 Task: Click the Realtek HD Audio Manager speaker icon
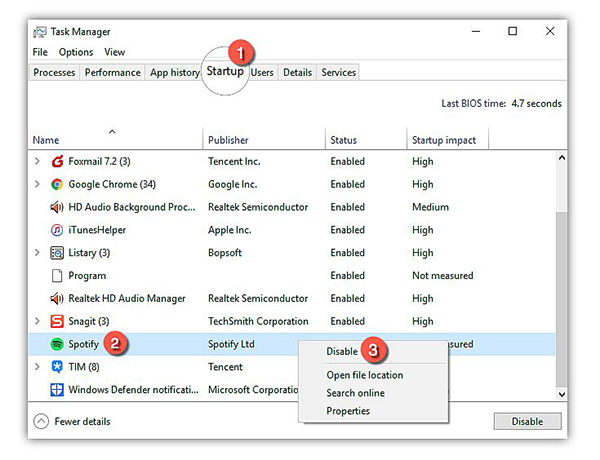[57, 298]
